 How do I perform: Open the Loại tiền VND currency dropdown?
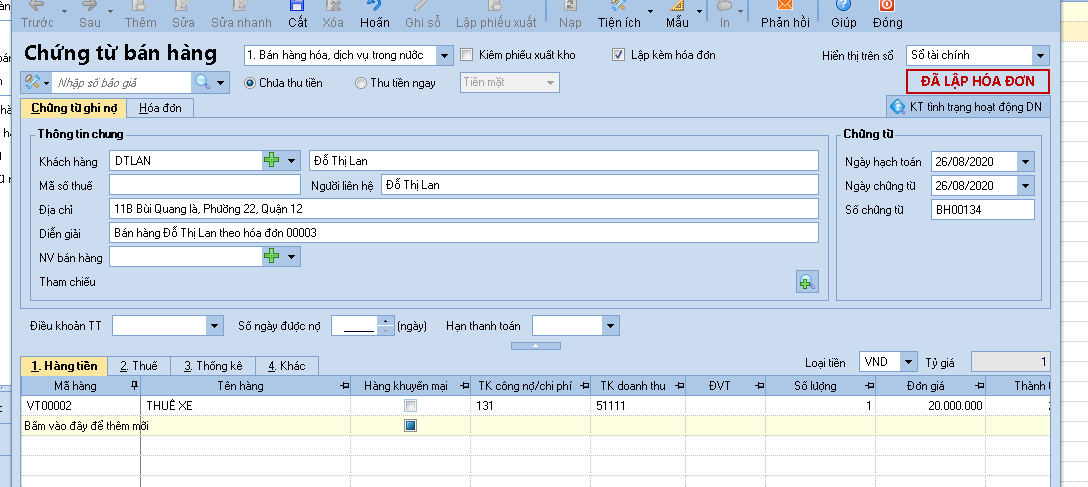point(907,361)
